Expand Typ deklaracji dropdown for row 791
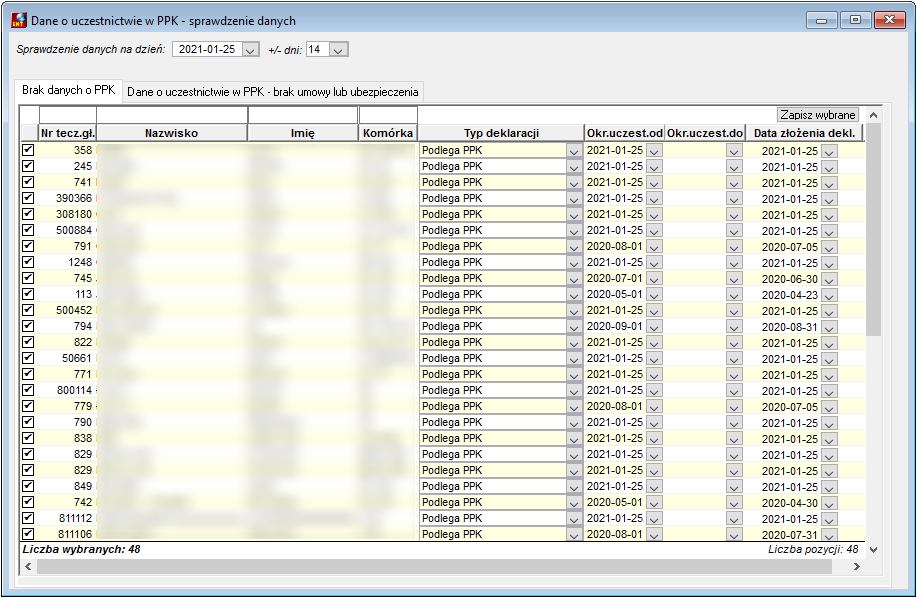Screen dimensions: 917x598 point(574,247)
